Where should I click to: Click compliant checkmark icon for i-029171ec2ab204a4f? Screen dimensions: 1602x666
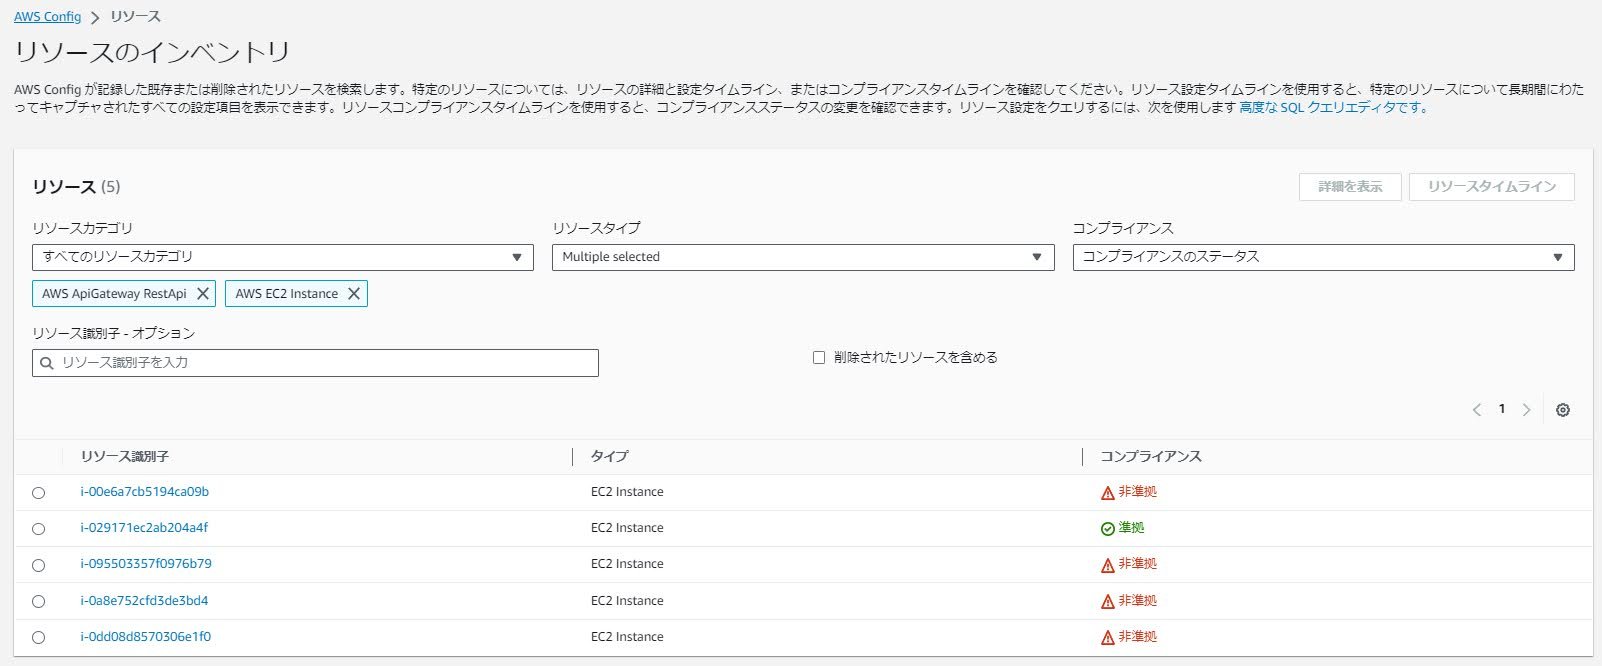click(1107, 529)
